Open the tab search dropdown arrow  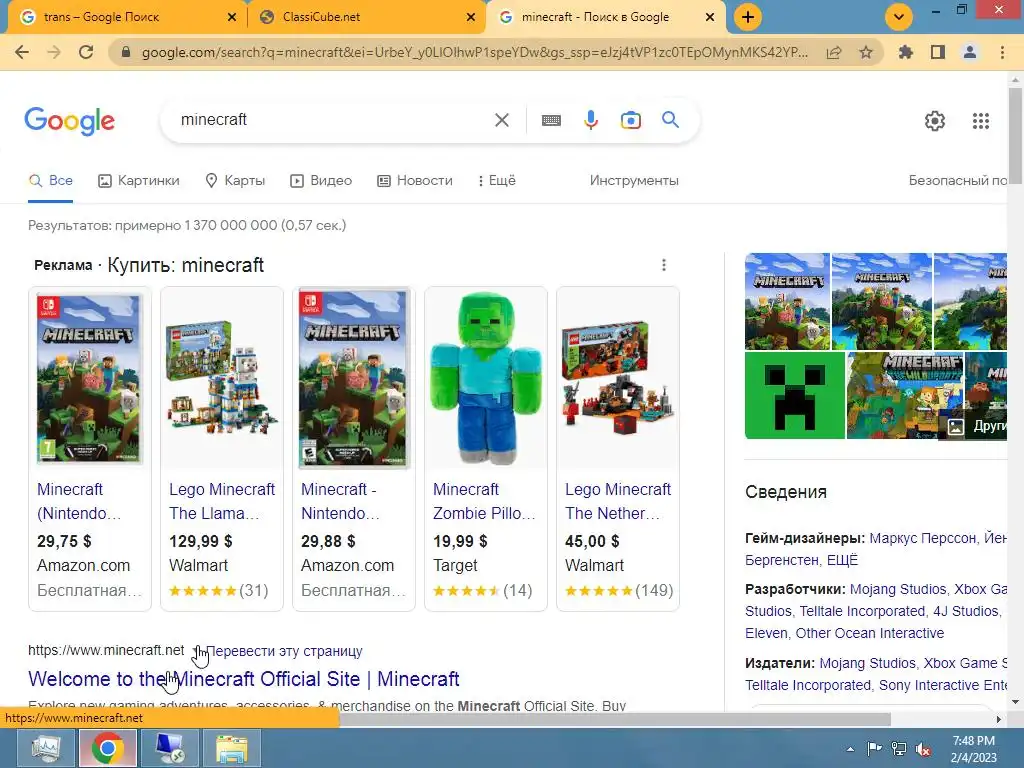(899, 17)
